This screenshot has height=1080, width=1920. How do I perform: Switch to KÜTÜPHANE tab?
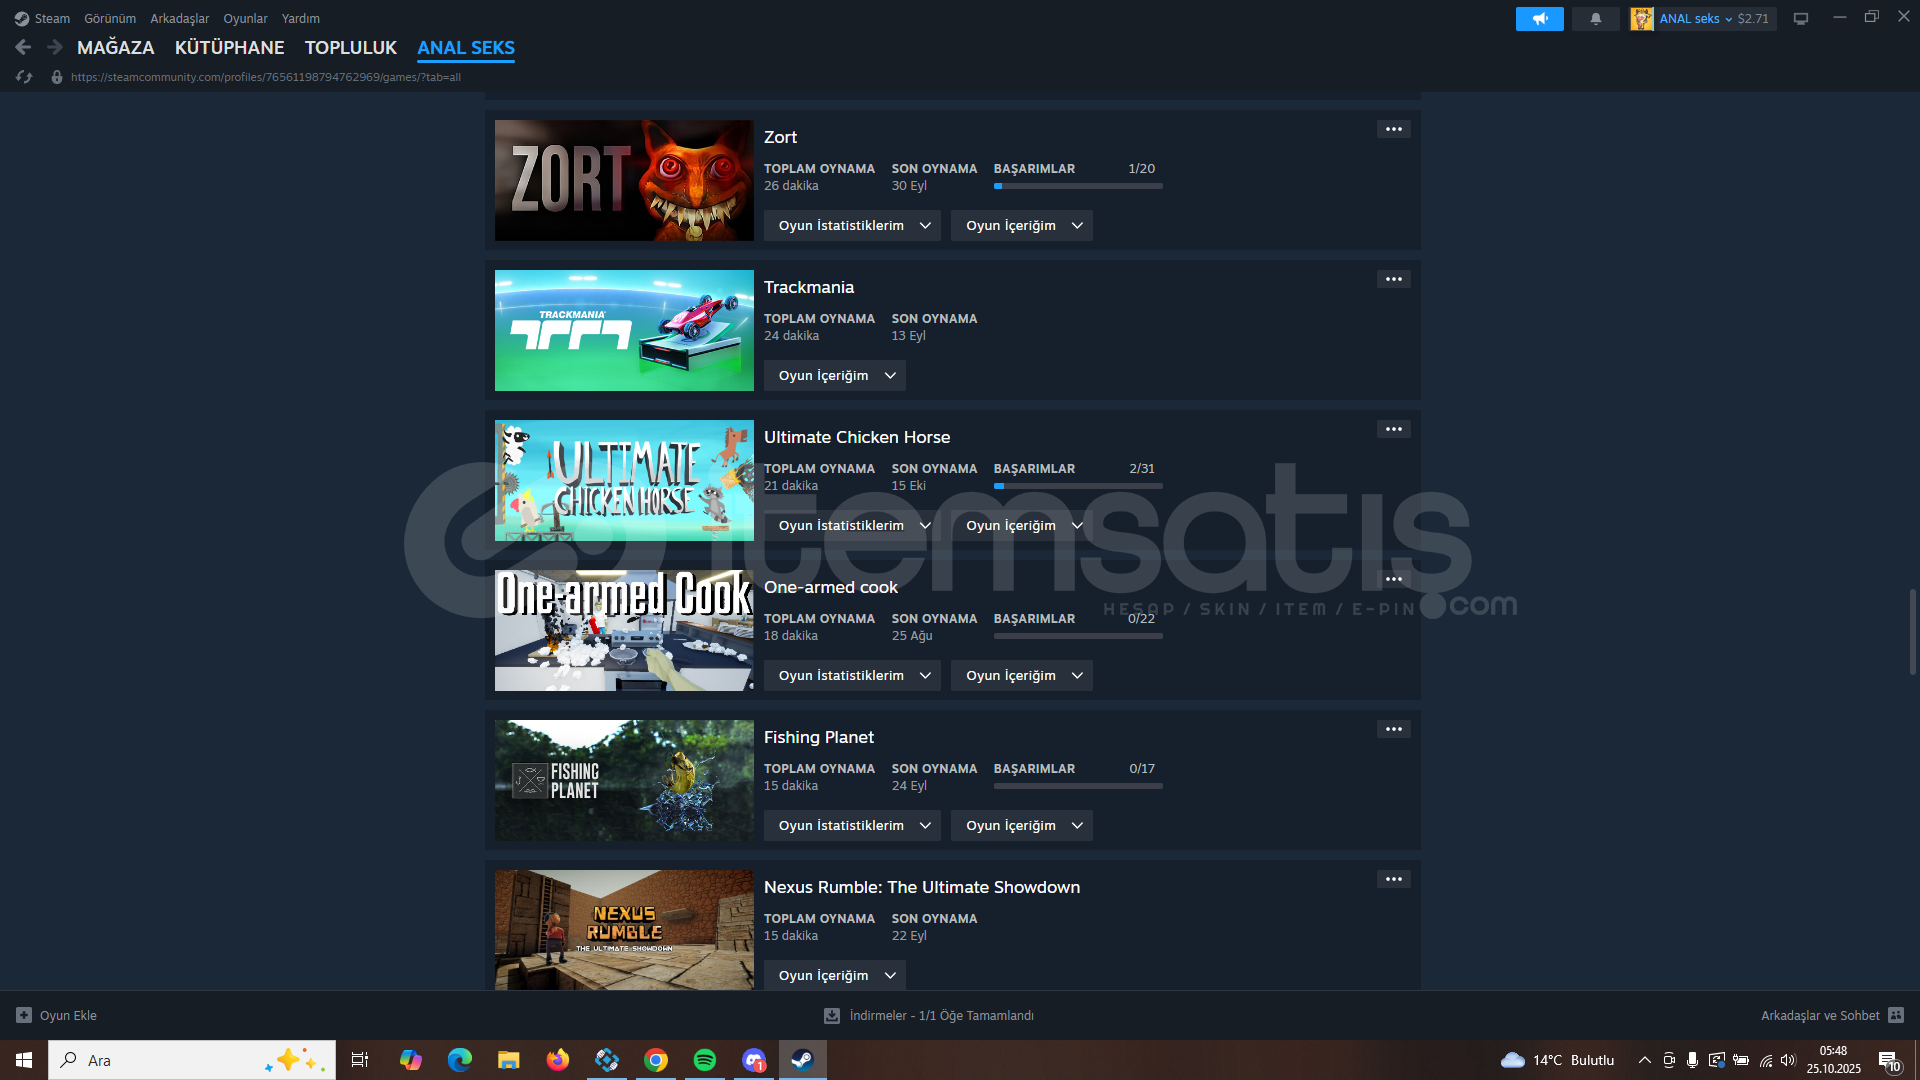(x=229, y=48)
